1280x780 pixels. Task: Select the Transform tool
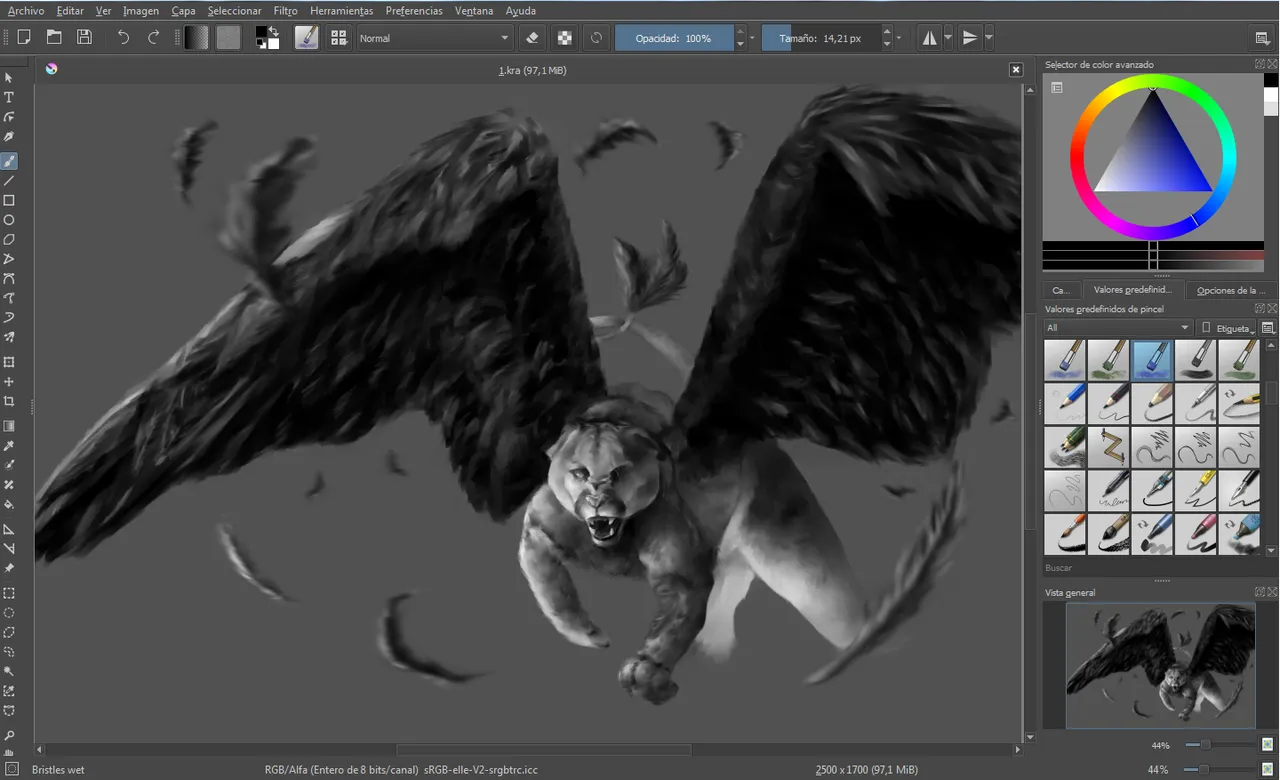(x=9, y=362)
